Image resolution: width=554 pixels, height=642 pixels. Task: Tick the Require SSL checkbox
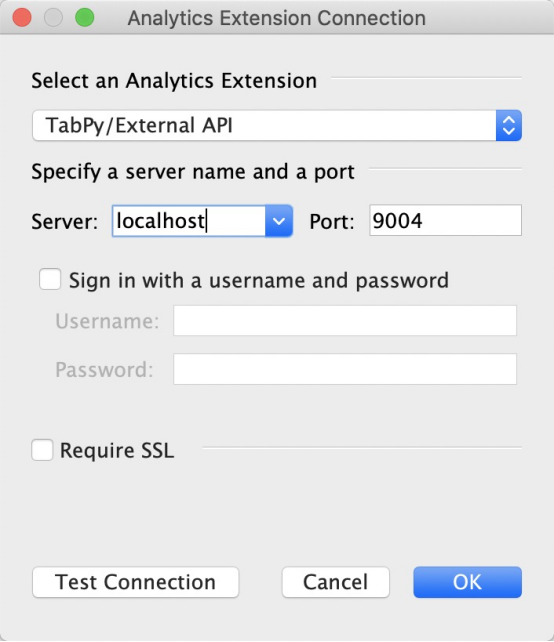42,450
